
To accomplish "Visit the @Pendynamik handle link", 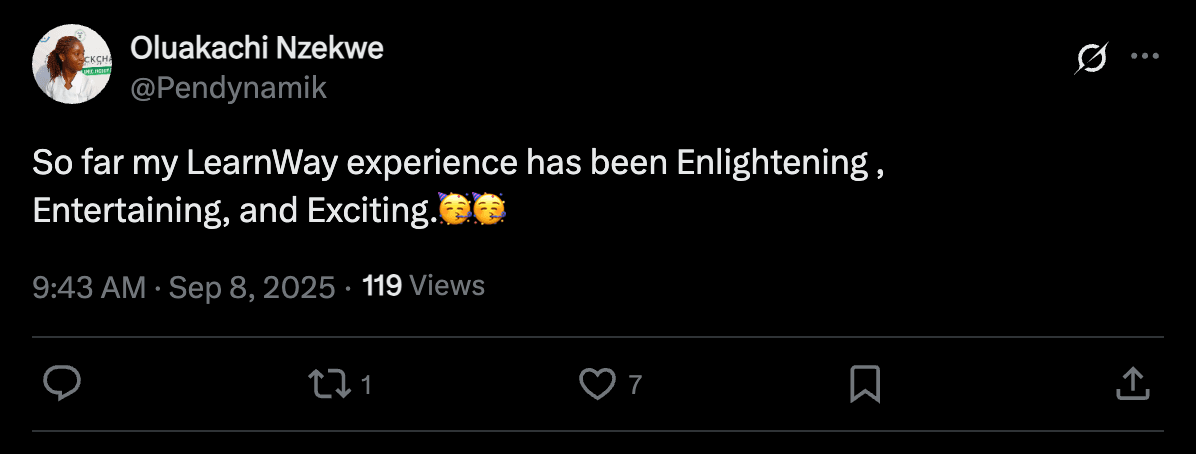I will (x=228, y=88).
